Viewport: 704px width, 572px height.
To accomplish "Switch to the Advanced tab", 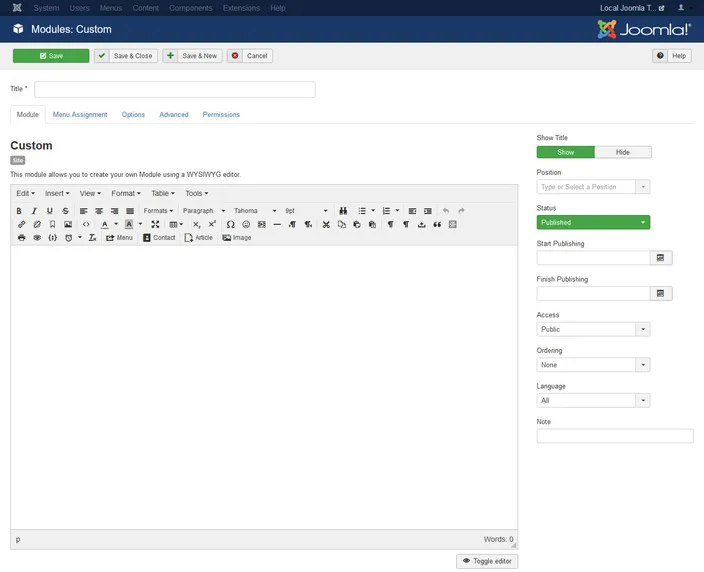I will point(174,114).
